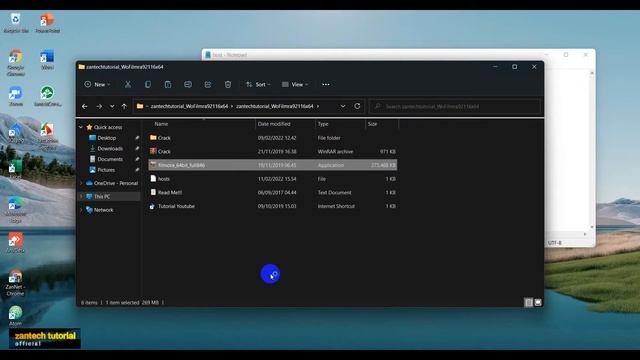
Task: Open the View dropdown
Action: (x=295, y=84)
